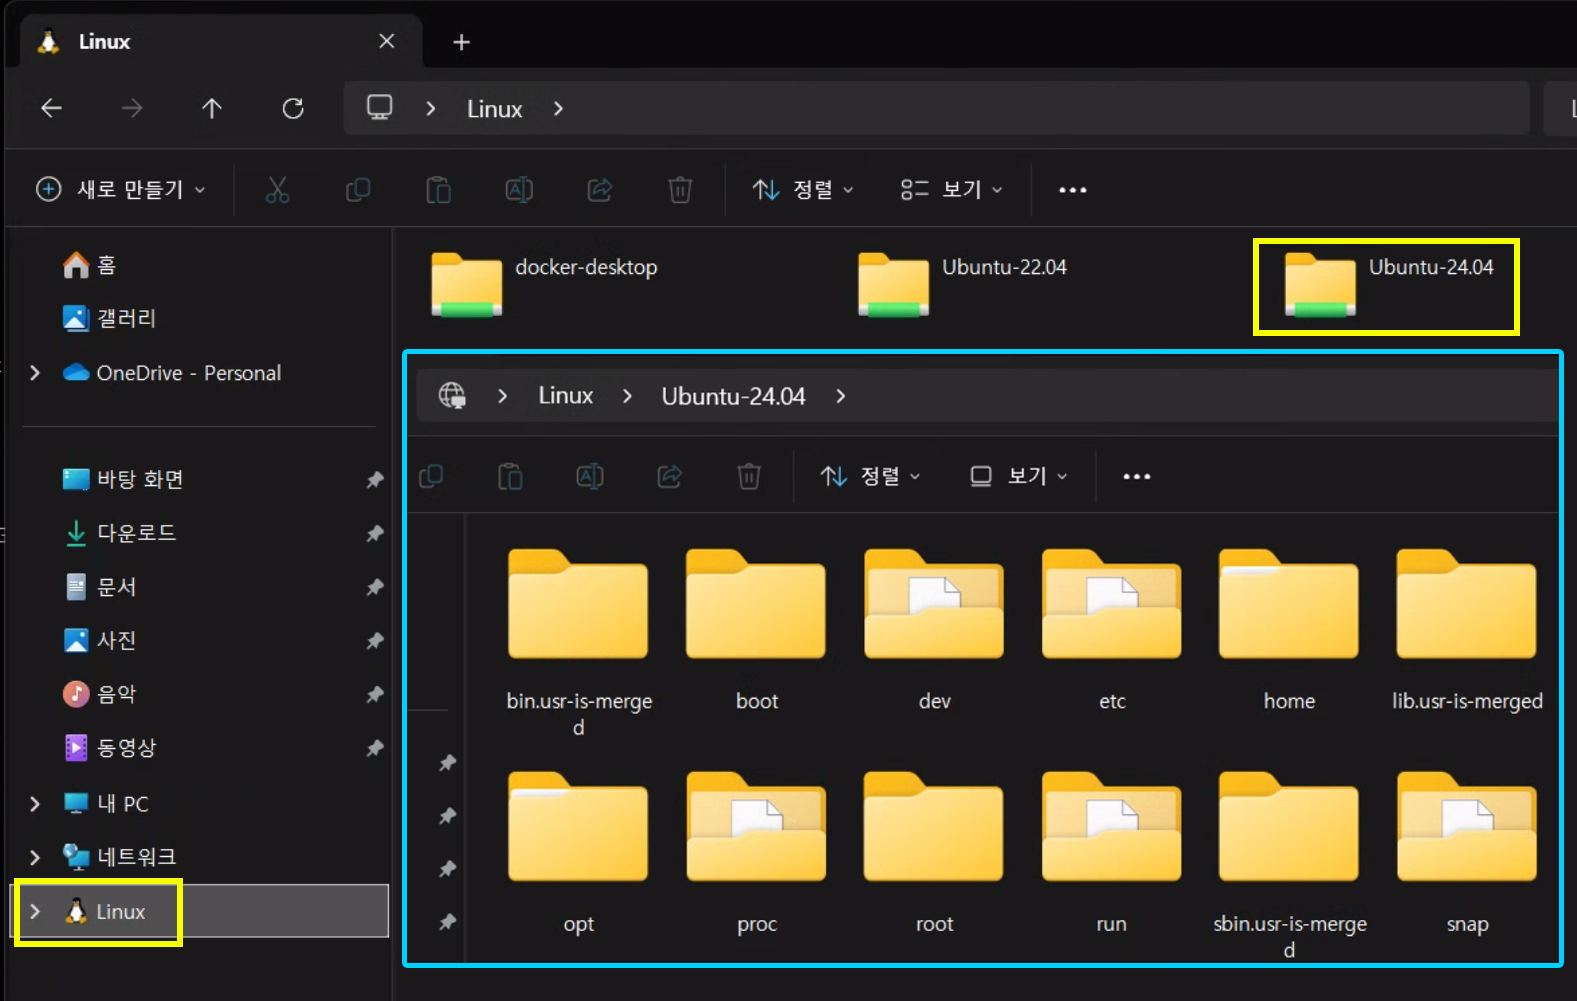Click the Paste icon in Ubuntu-24.04 window toolbar
Viewport: 1577px width, 1001px height.
510,476
